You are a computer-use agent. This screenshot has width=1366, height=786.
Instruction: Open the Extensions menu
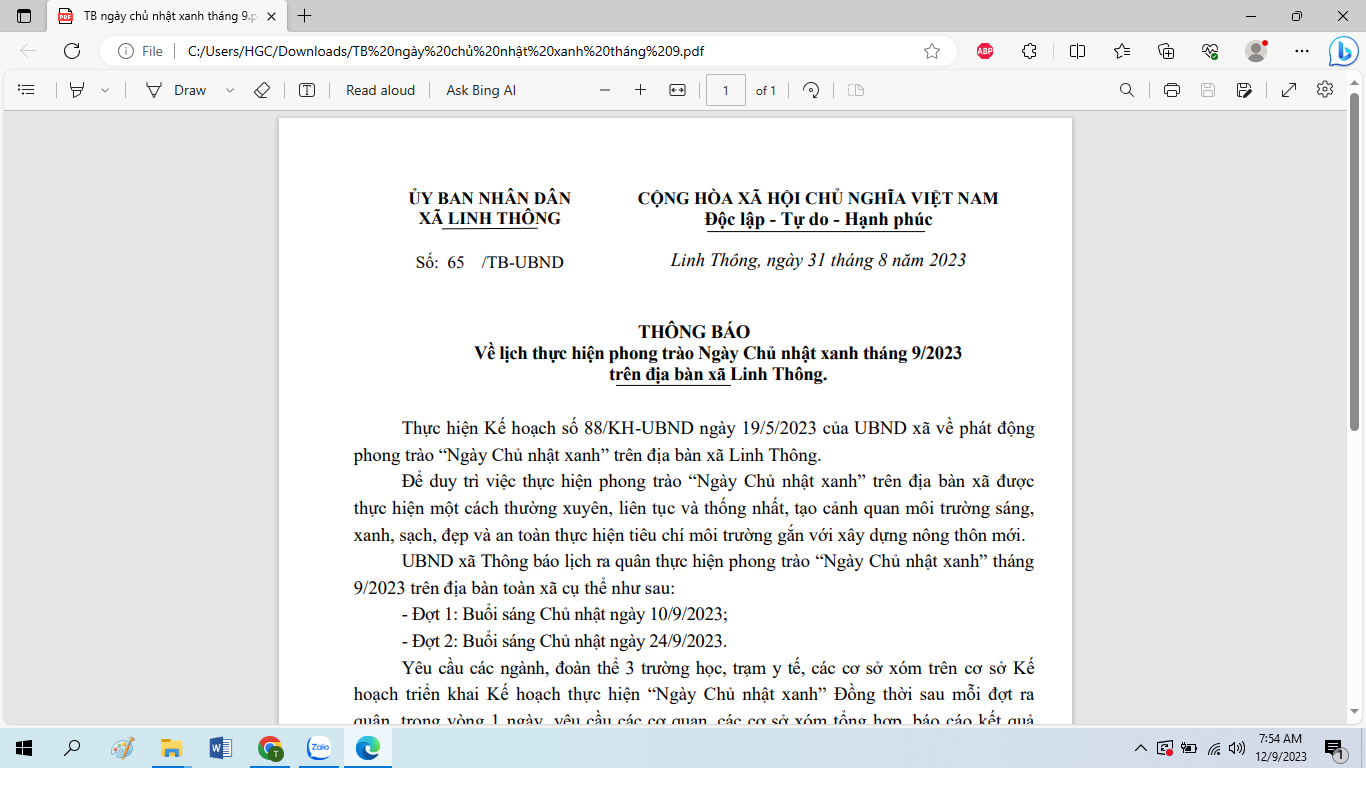(x=1029, y=51)
